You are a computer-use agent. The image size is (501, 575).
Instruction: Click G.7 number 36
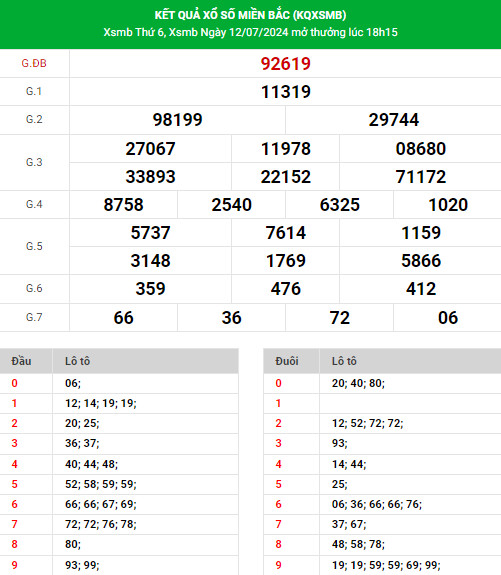coord(231,318)
